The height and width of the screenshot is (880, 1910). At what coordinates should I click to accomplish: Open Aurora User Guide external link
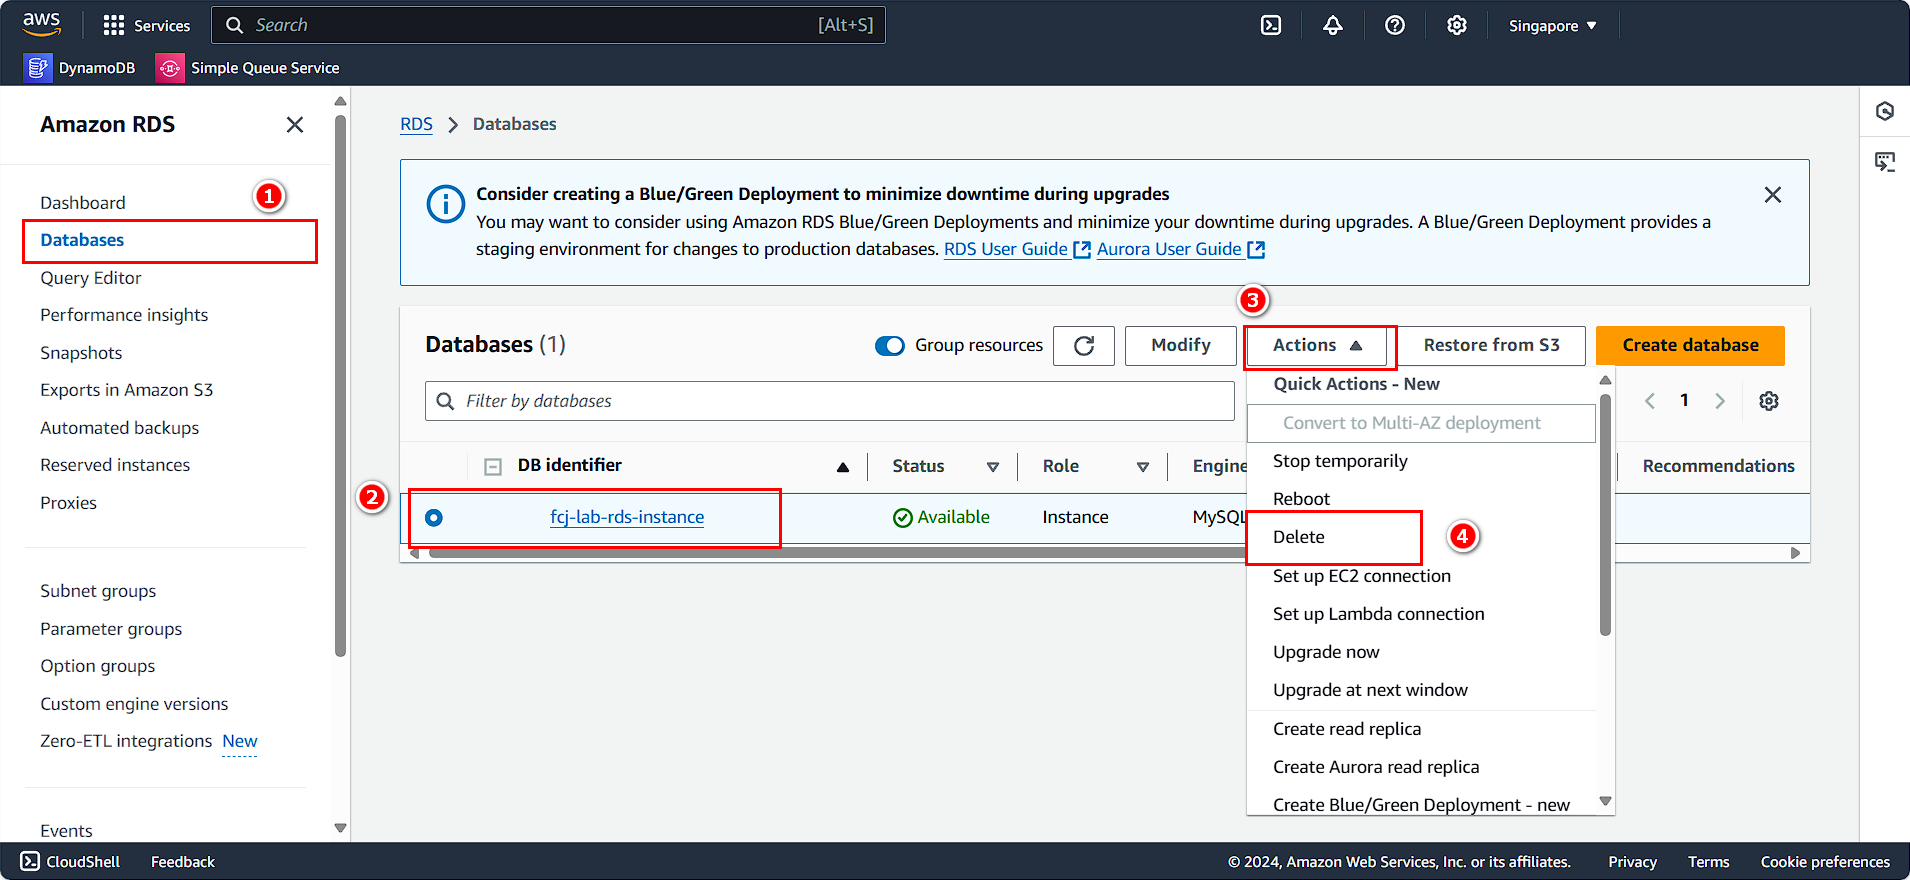[x=1181, y=249]
